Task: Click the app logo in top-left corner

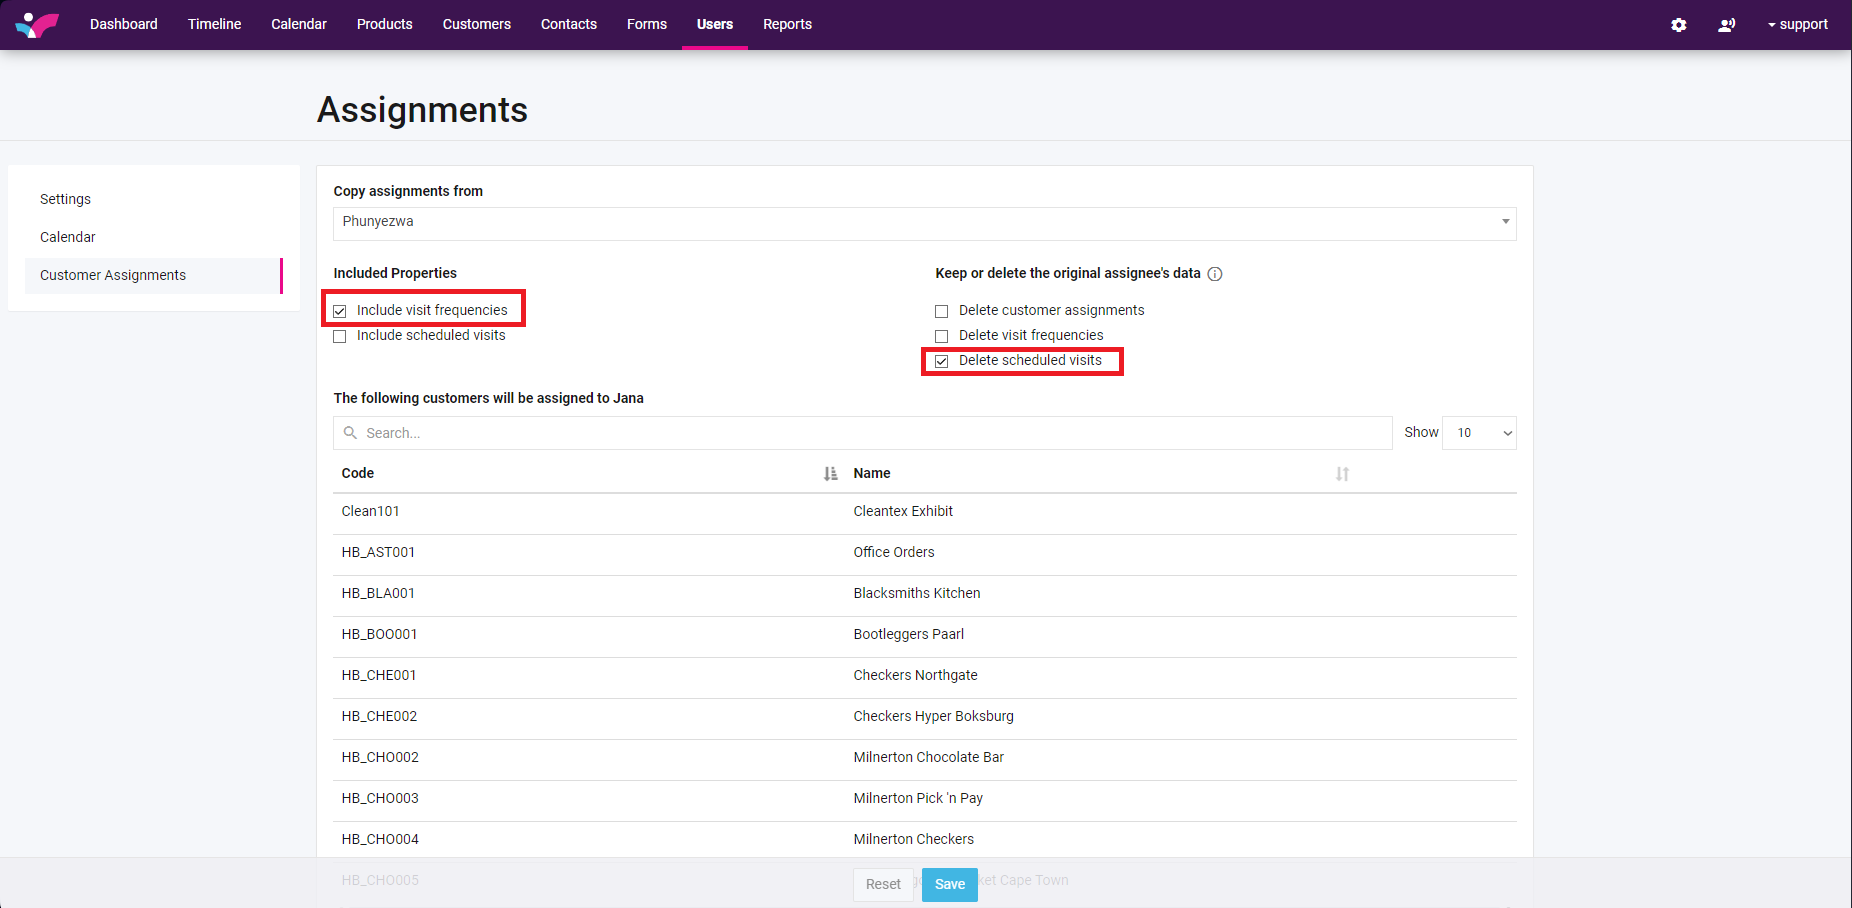Action: [x=37, y=24]
